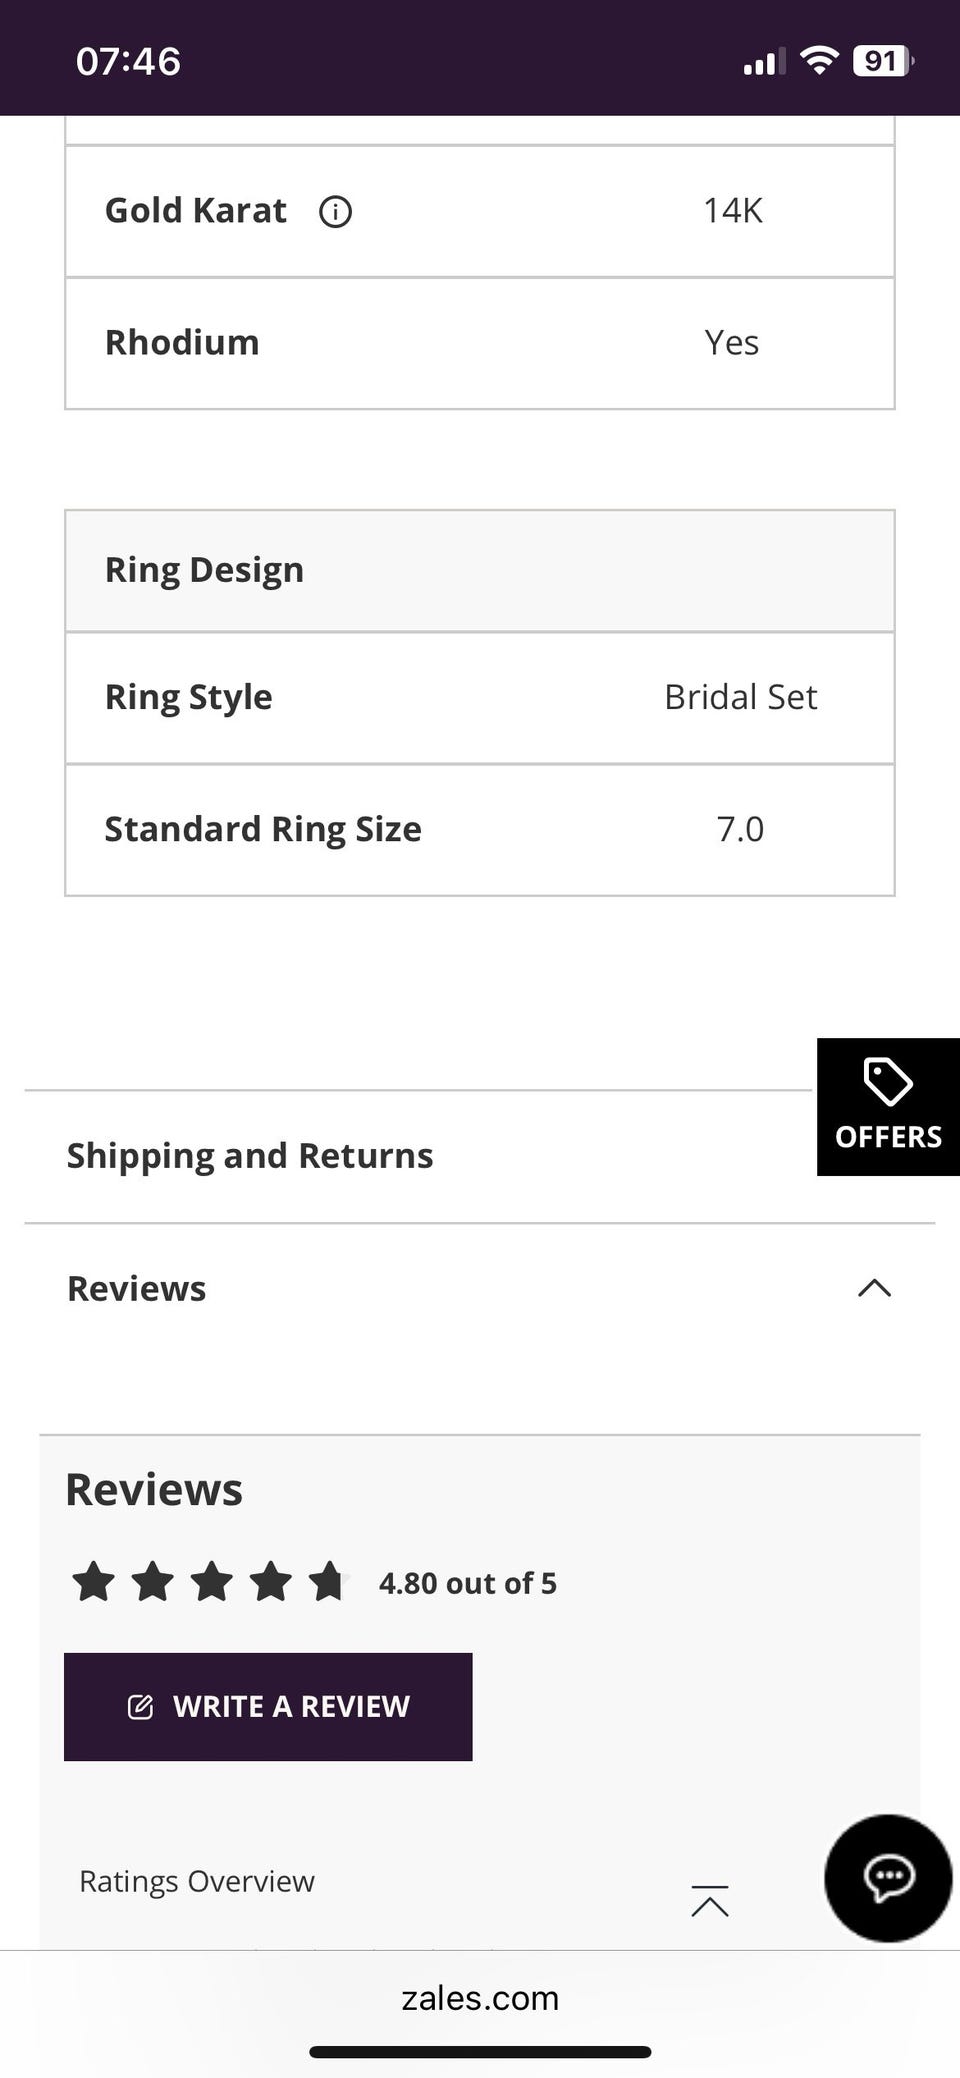
Task: Tap the scroll-to-top arrow icon
Action: [710, 1901]
